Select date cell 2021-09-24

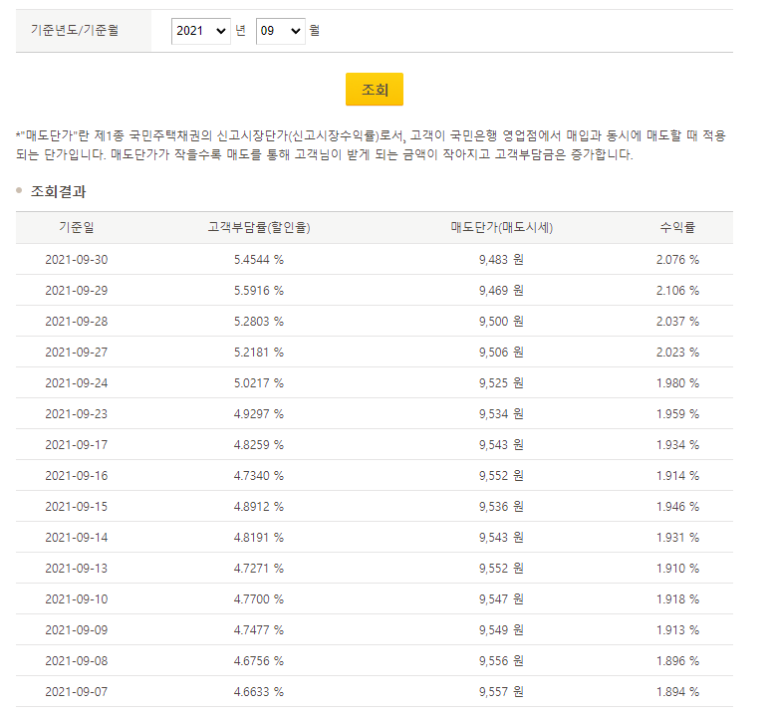[76, 383]
